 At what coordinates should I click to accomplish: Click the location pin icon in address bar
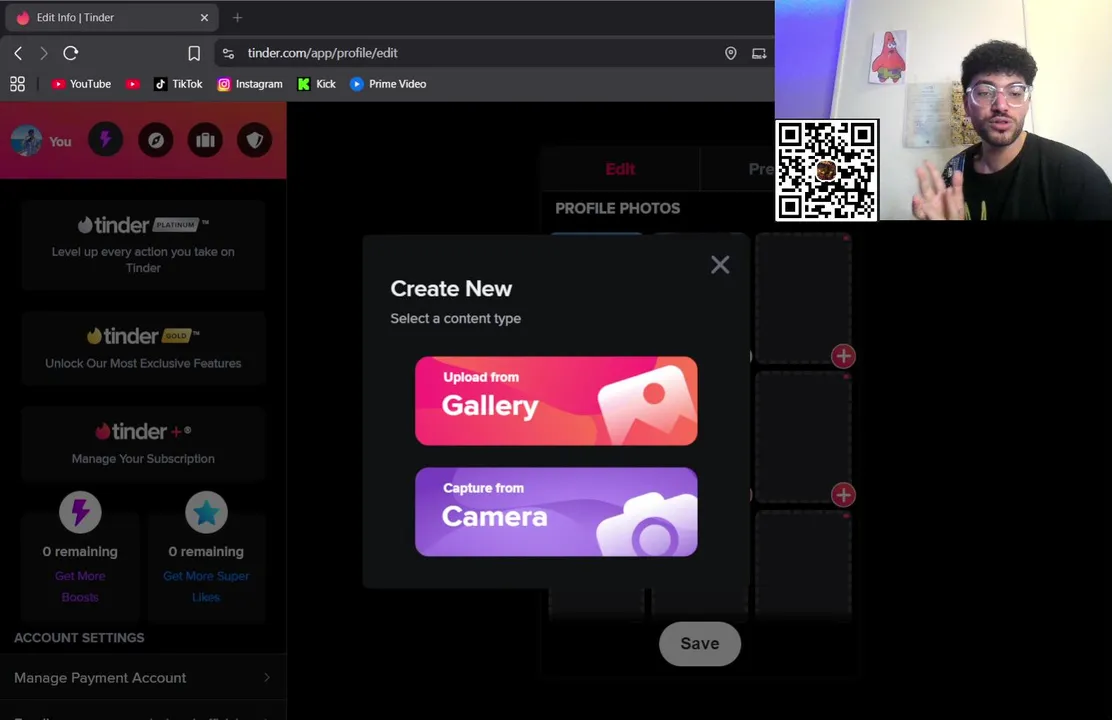point(730,53)
